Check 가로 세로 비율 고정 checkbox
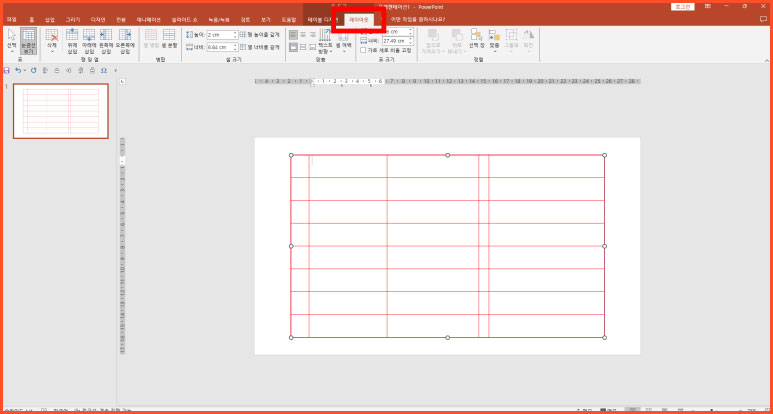Viewport: 773px width, 414px height. pyautogui.click(x=363, y=50)
